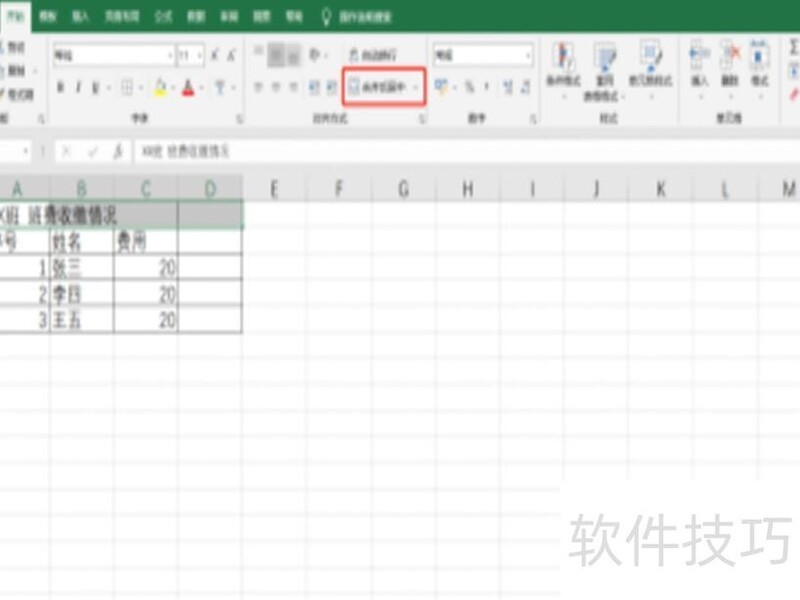Image resolution: width=800 pixels, height=600 pixels.
Task: Apply italic formatting
Action: point(78,85)
